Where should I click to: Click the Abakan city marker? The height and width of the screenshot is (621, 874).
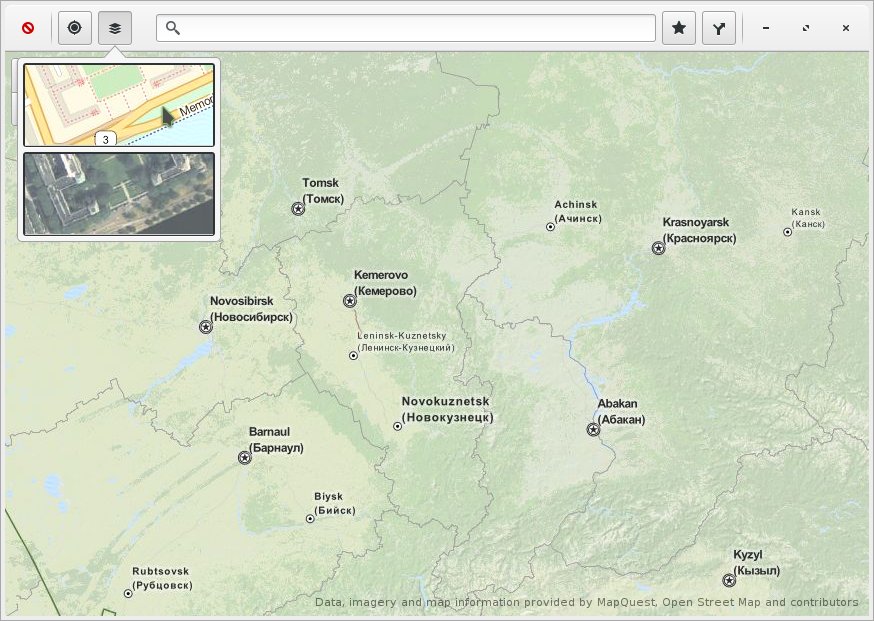coord(593,429)
